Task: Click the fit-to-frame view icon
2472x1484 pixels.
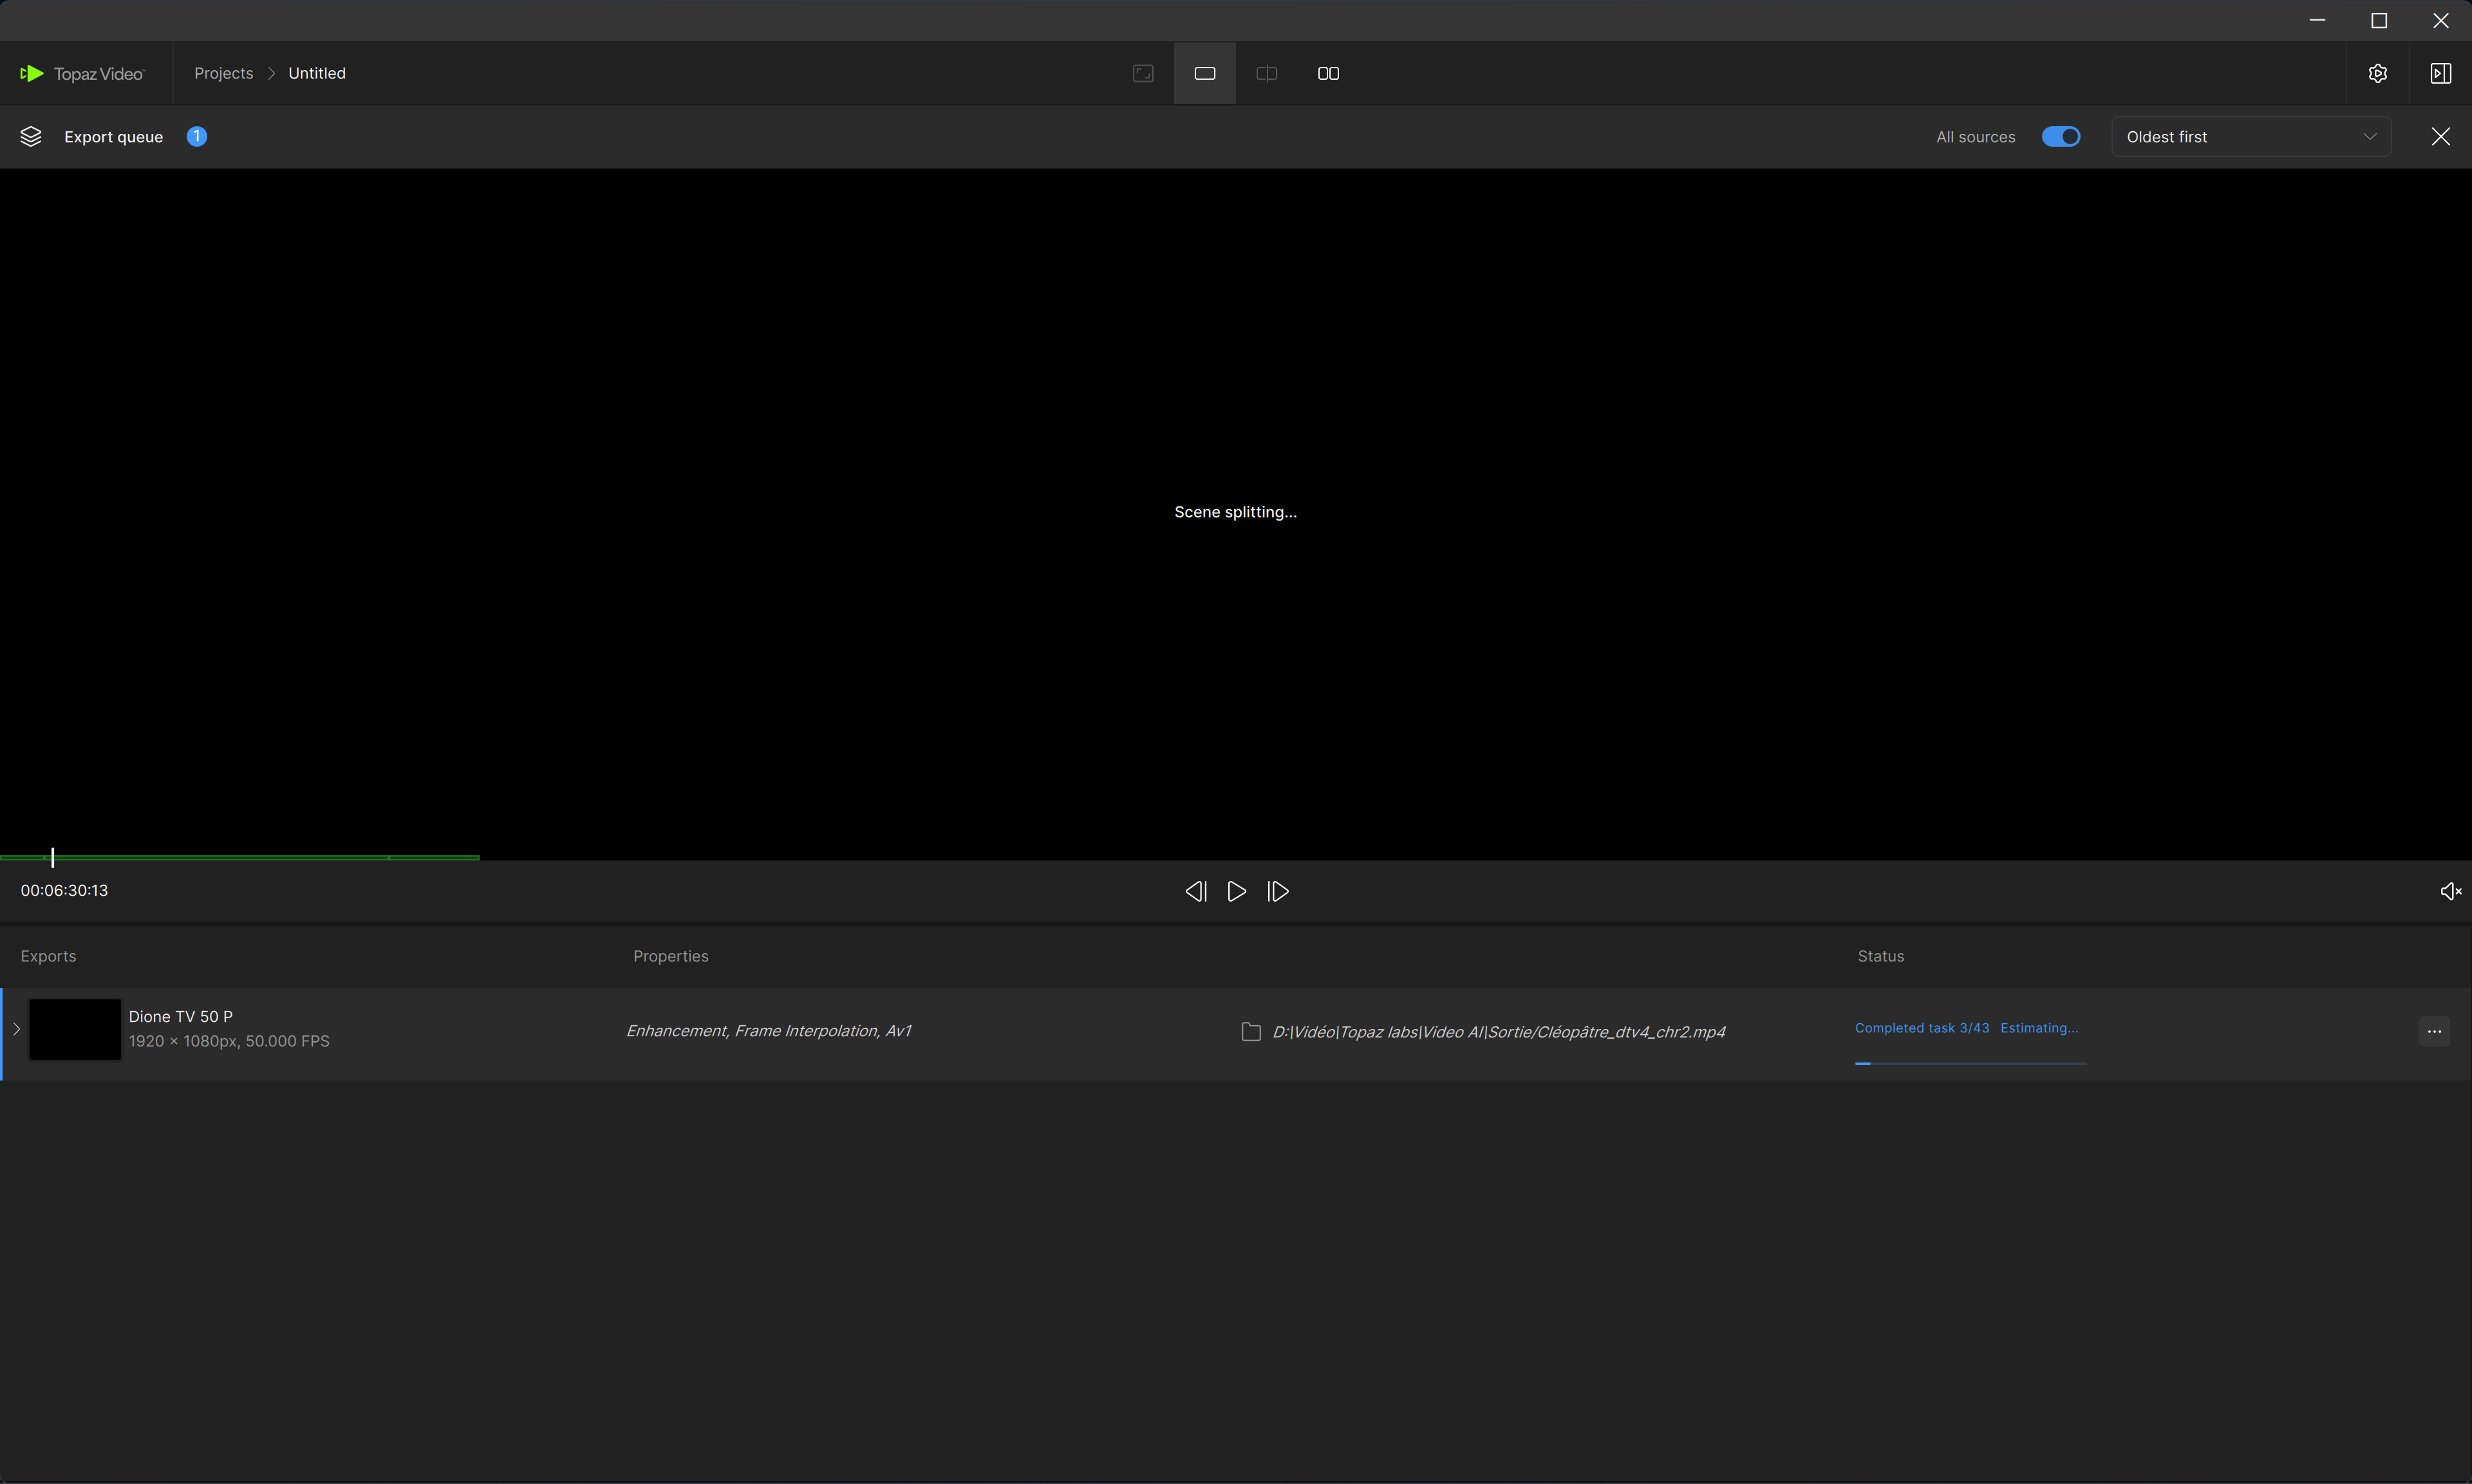Action: 1143,73
